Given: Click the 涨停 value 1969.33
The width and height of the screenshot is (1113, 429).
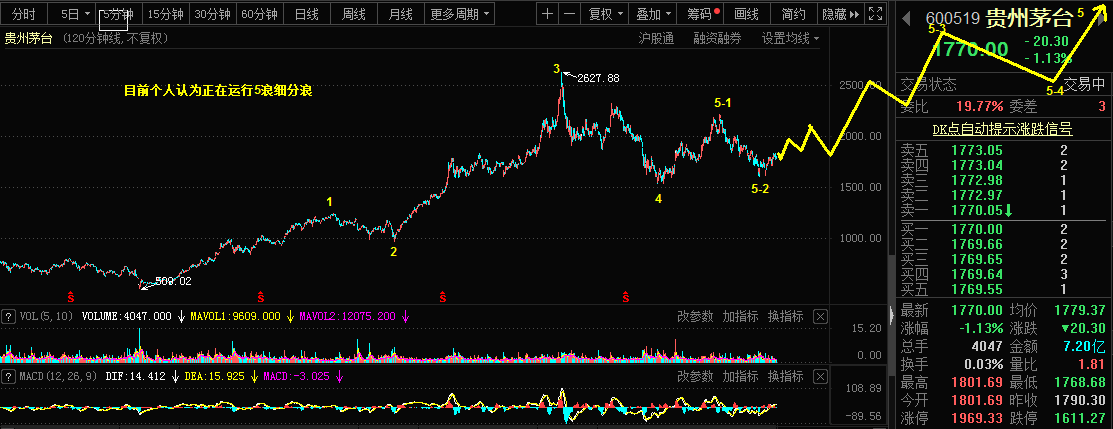Looking at the screenshot, I should click(975, 417).
